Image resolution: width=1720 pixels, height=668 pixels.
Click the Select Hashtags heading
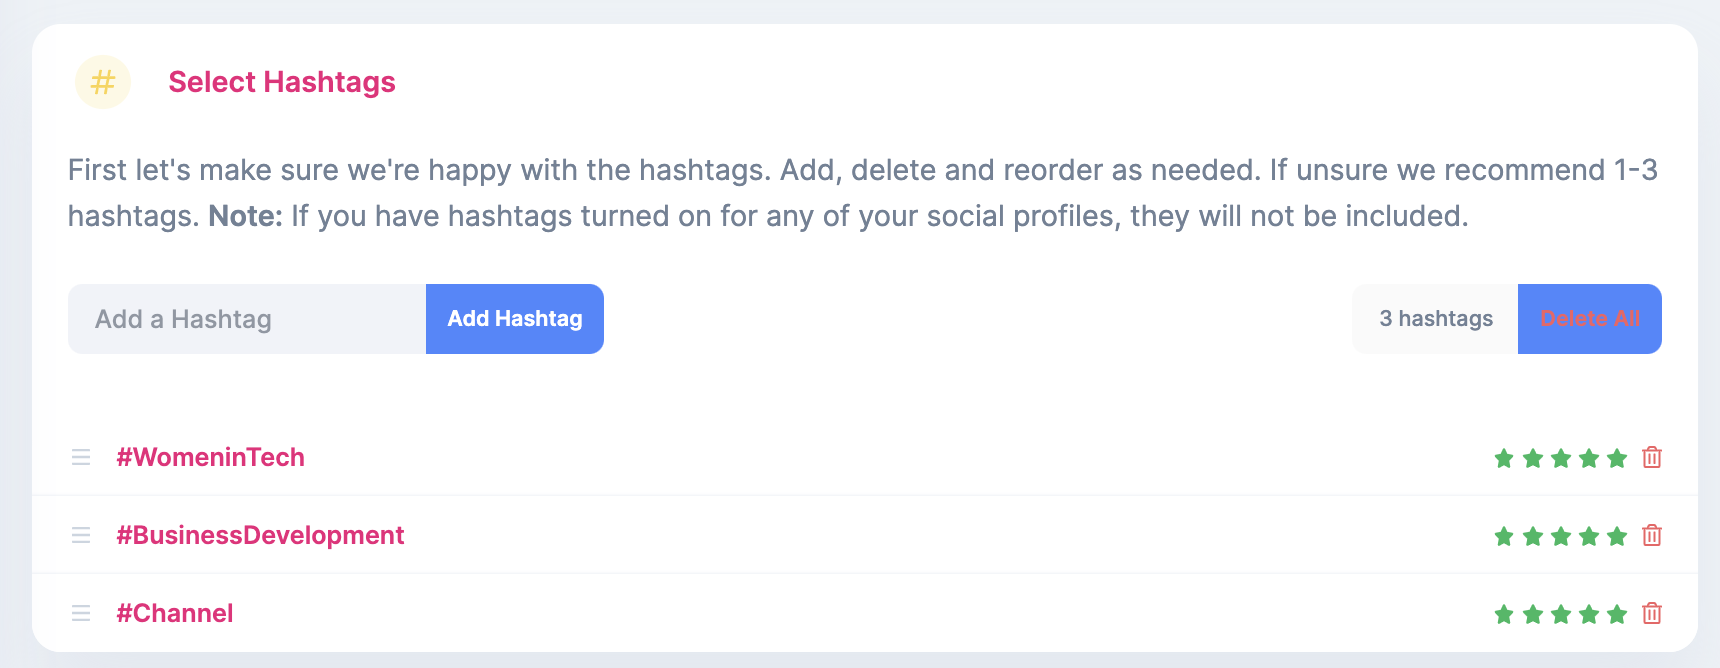tap(282, 82)
